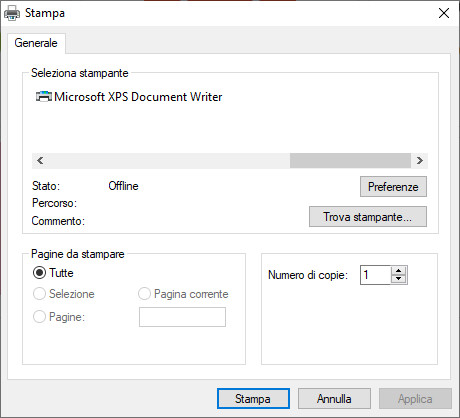460x418 pixels.
Task: Focus the Numero di copie field
Action: coord(375,275)
